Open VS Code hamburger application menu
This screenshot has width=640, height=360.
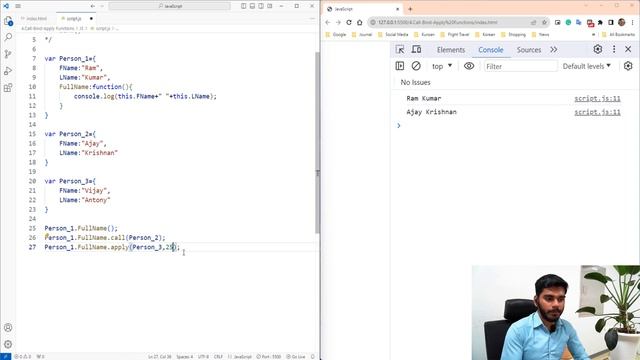(18, 6)
